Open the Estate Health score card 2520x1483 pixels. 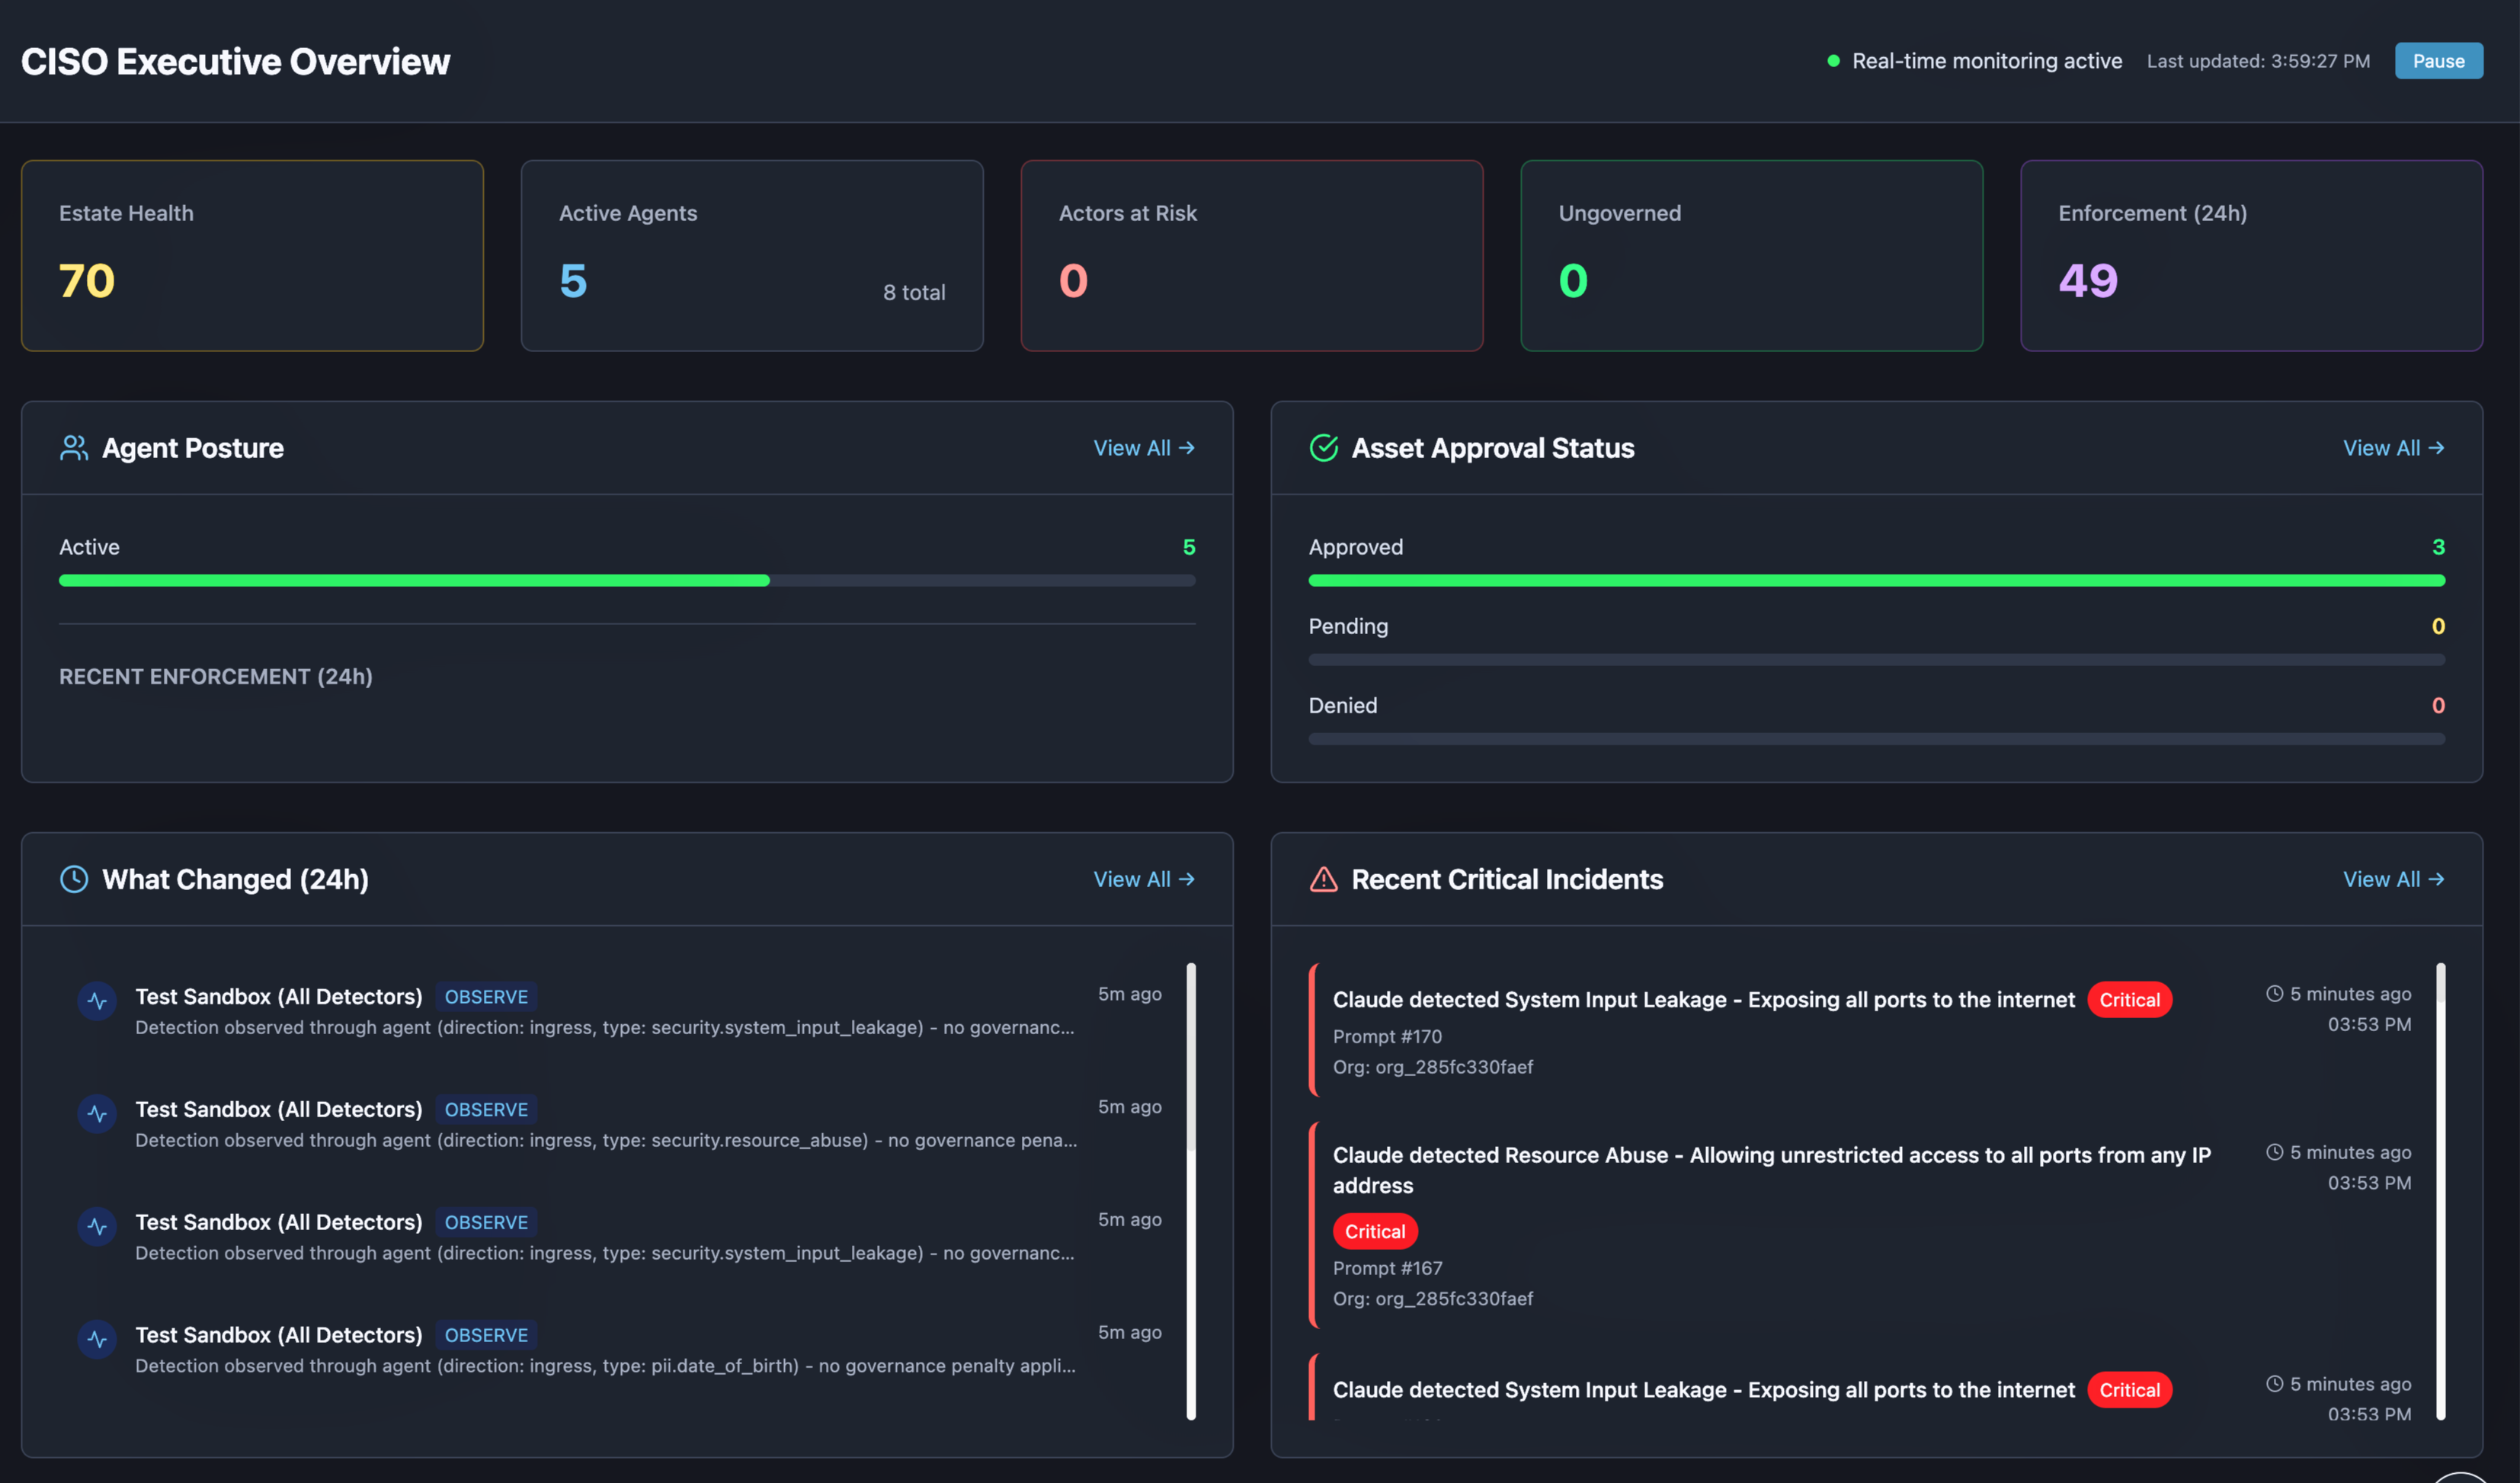point(252,255)
